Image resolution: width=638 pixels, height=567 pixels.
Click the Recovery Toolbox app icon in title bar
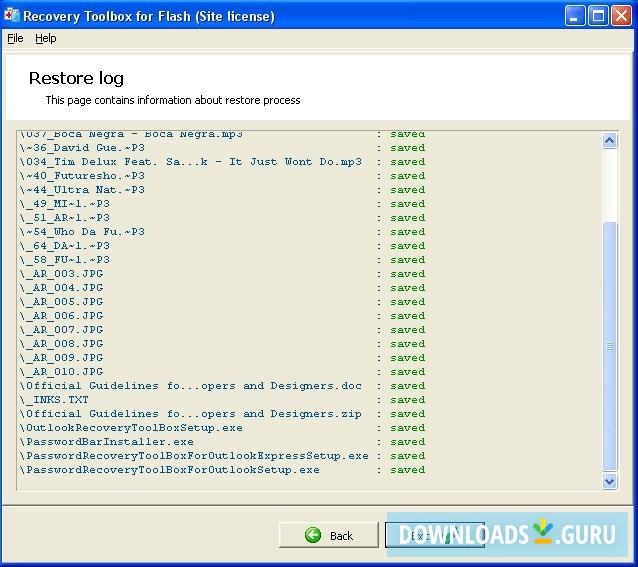pos(12,15)
